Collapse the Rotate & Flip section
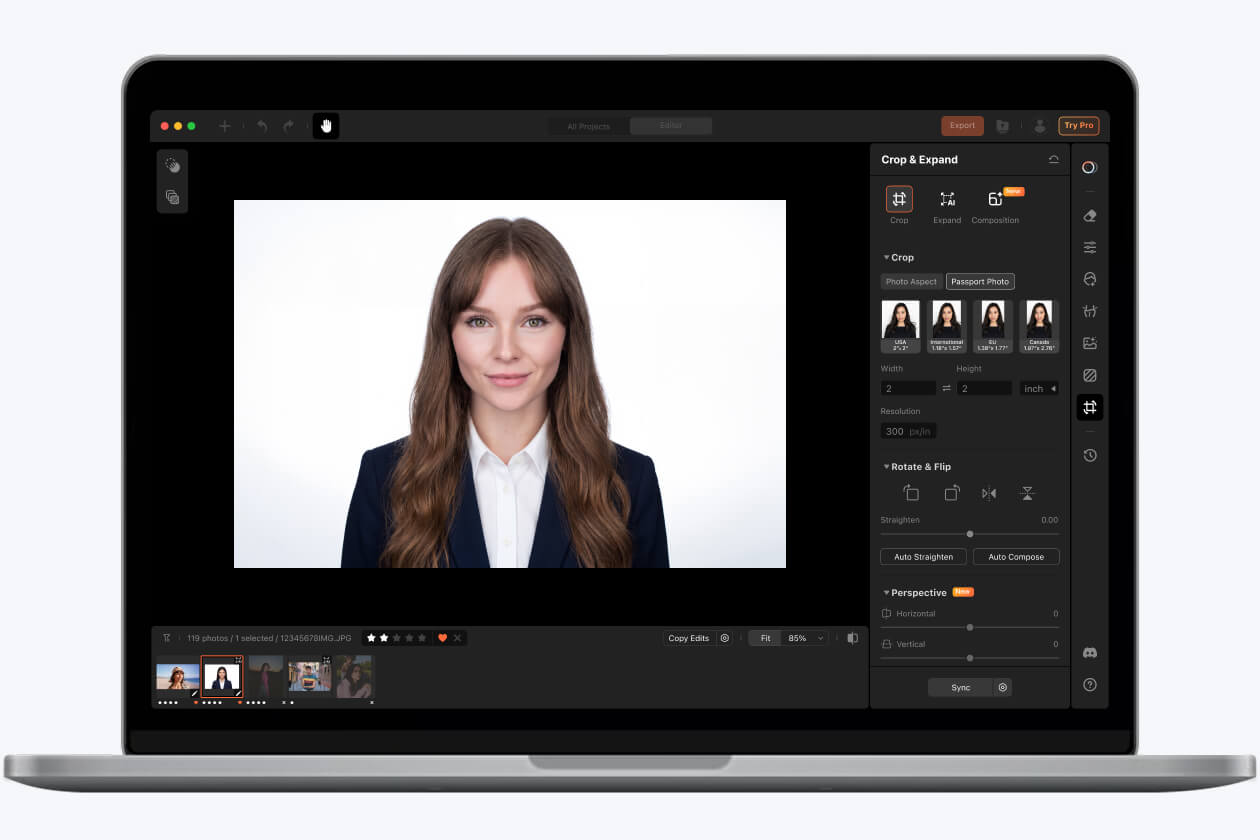The height and width of the screenshot is (840, 1260). [x=886, y=467]
